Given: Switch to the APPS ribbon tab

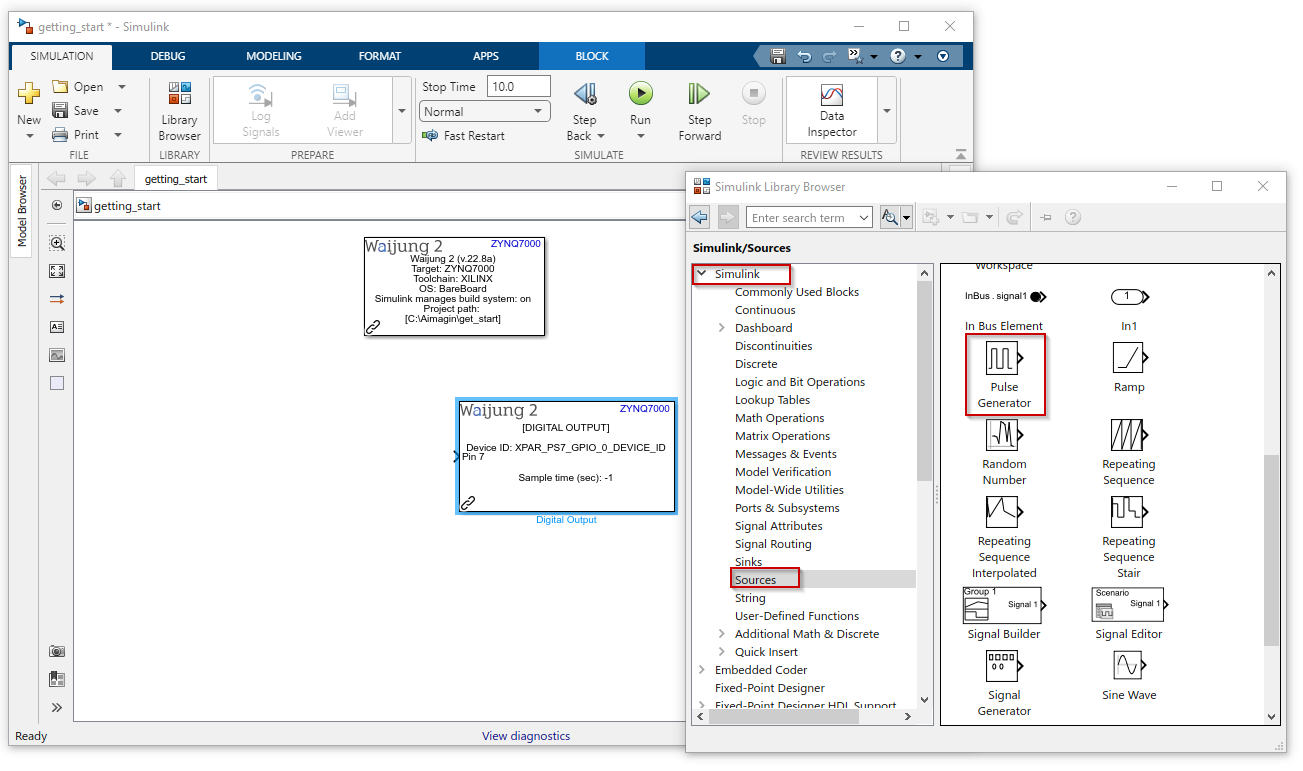Looking at the screenshot, I should click(486, 56).
